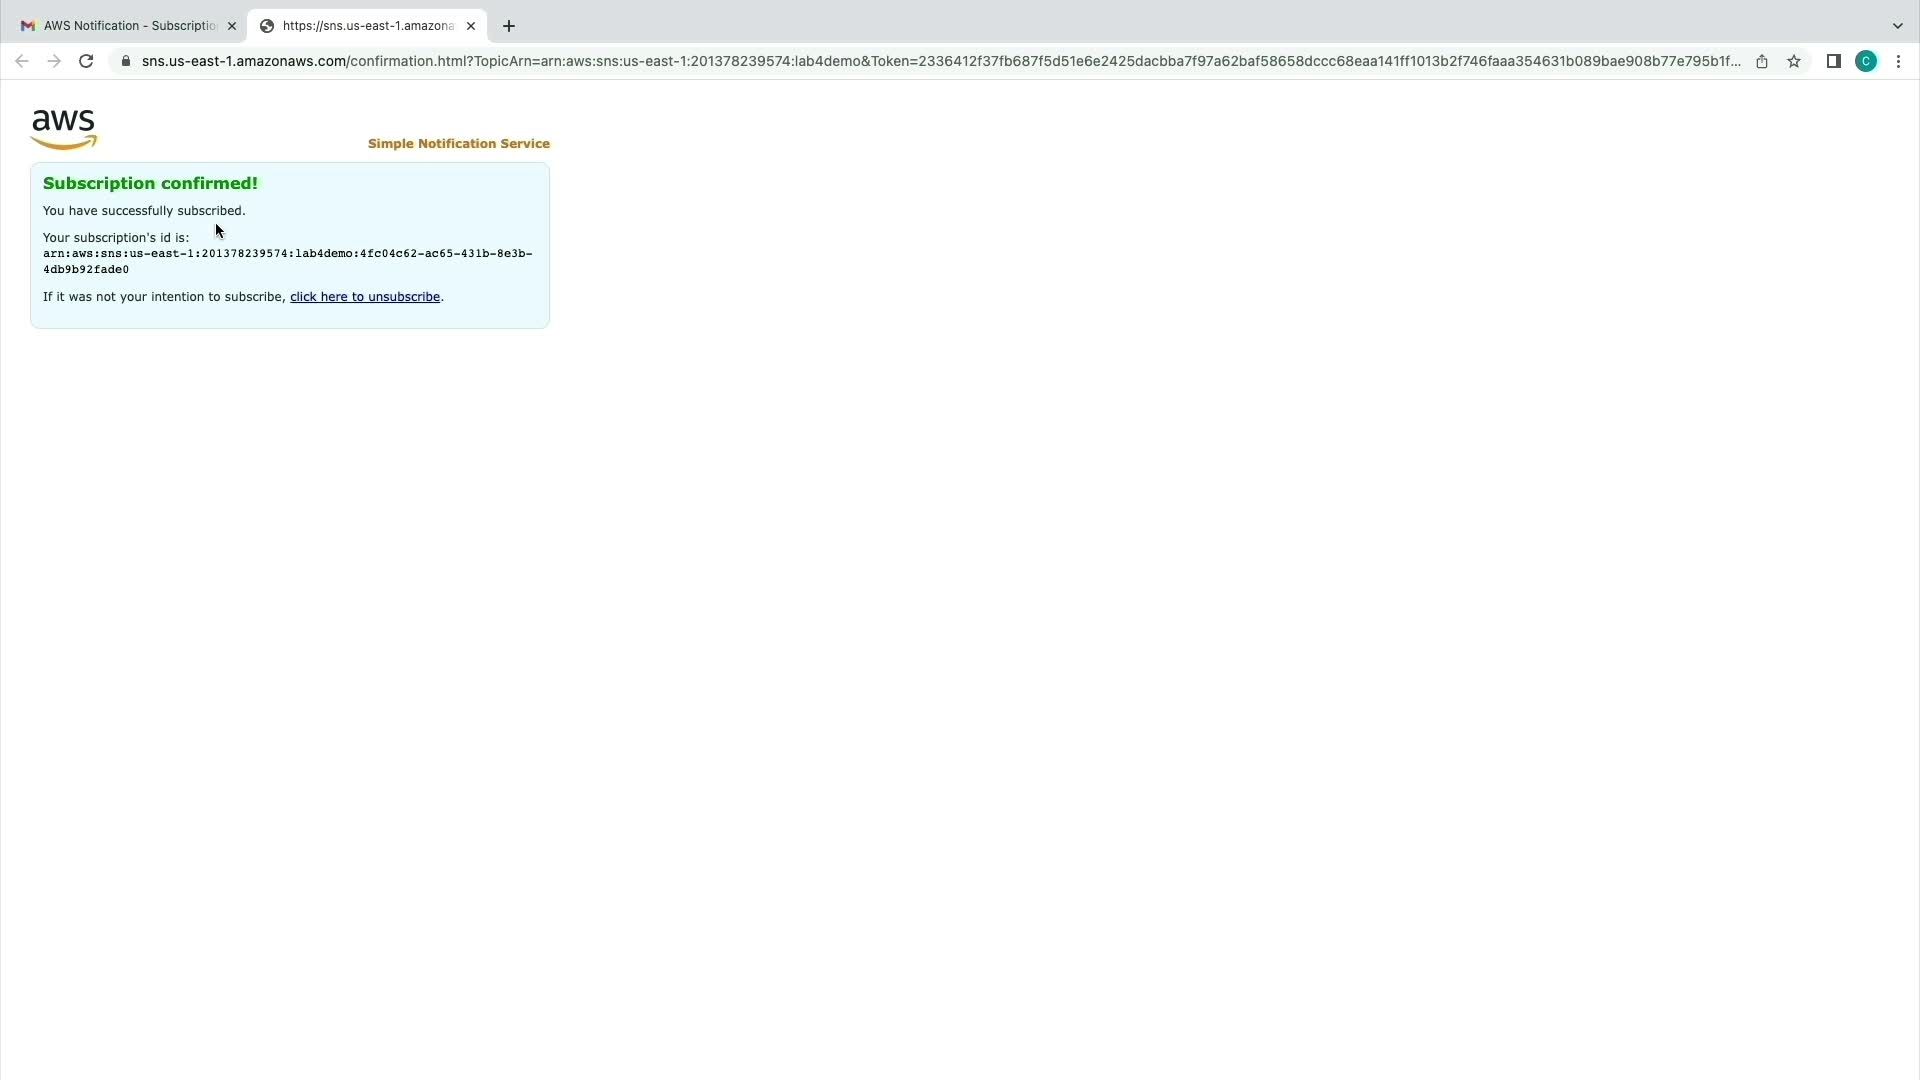Click here to unsubscribe link
This screenshot has width=1920, height=1080.
pyautogui.click(x=365, y=297)
